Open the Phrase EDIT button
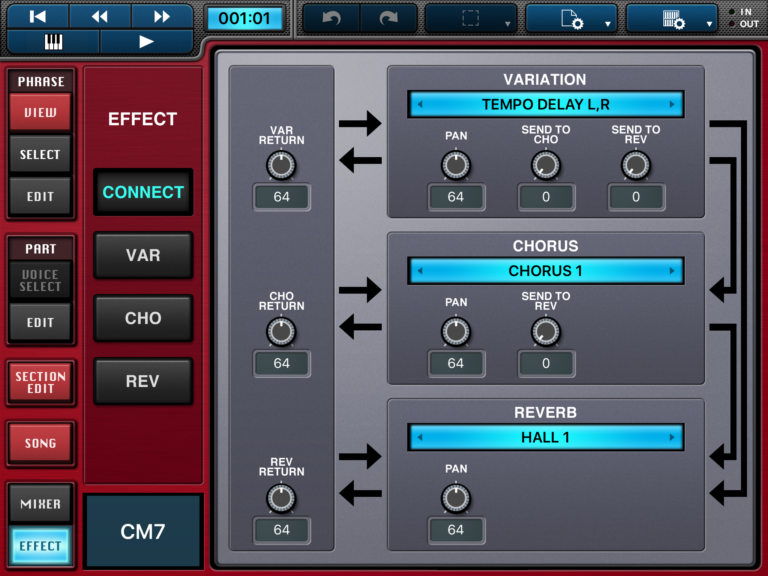 click(x=40, y=196)
